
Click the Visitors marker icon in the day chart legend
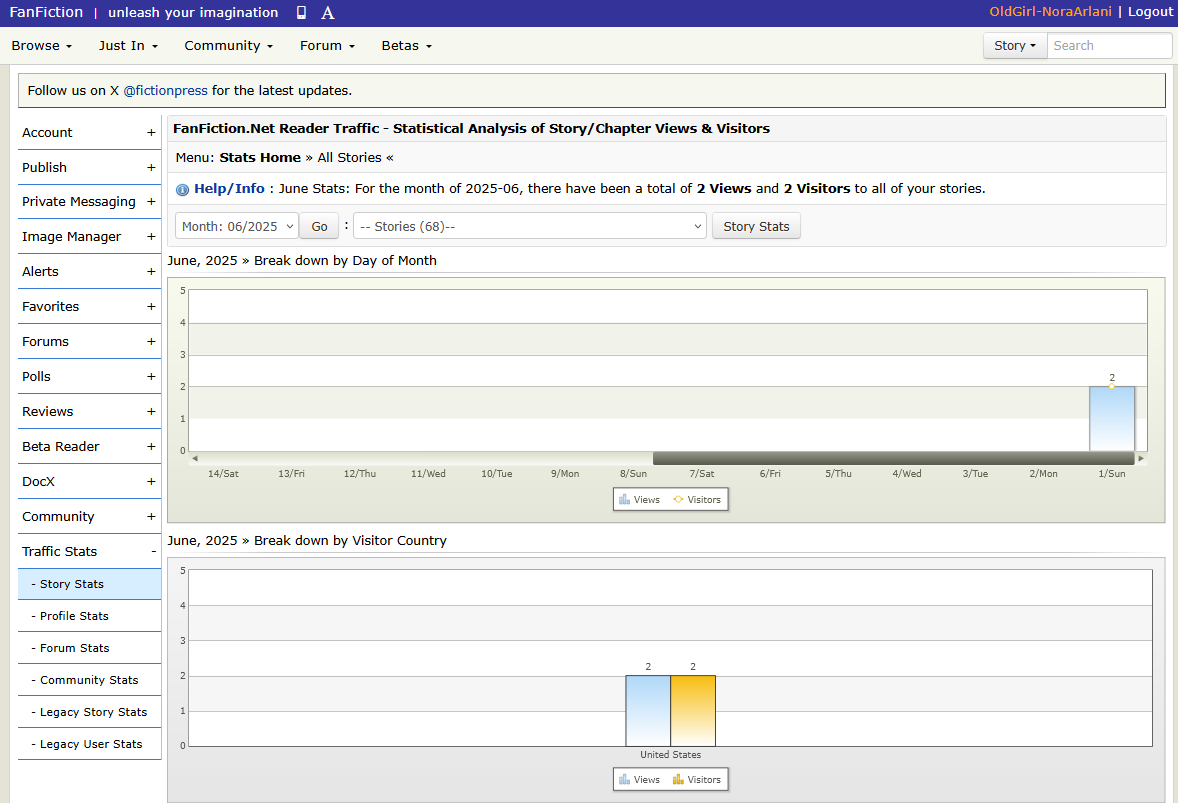pos(678,500)
